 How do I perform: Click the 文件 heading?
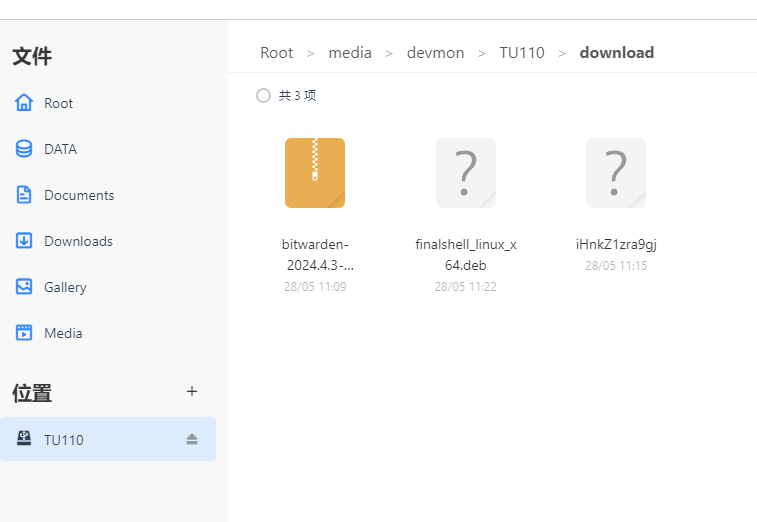coord(32,56)
